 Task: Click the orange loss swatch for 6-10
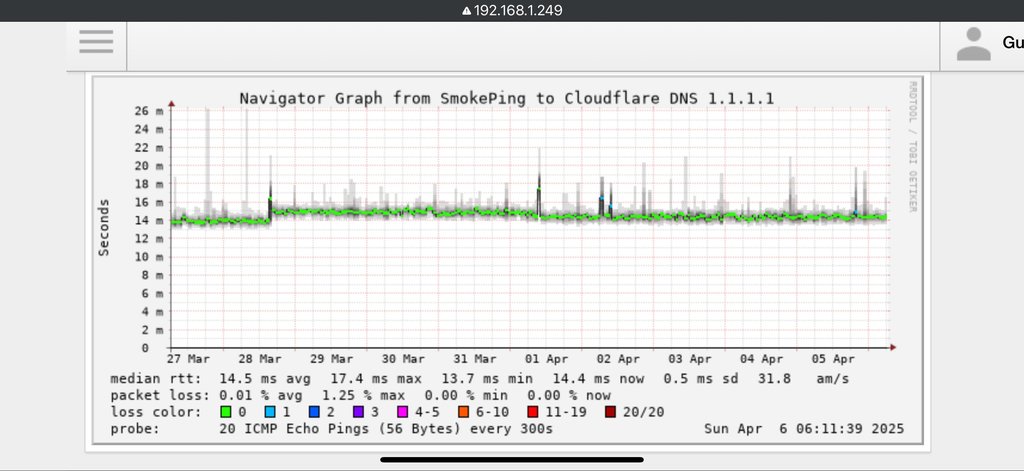point(463,412)
